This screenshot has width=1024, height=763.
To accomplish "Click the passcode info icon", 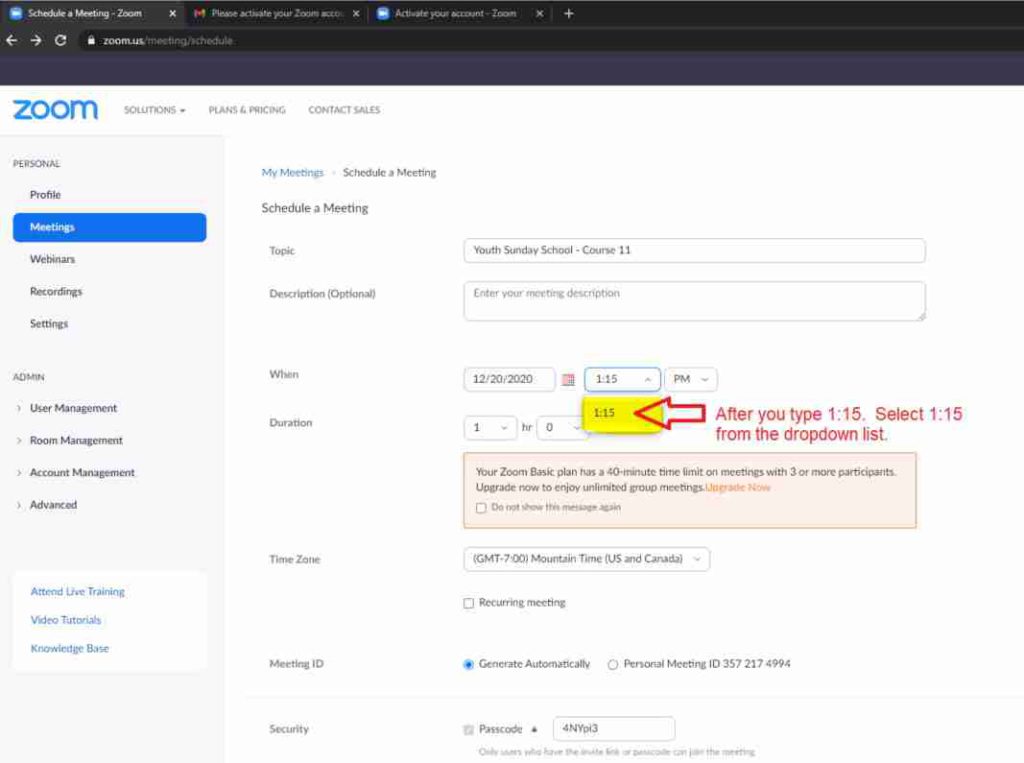I will pos(534,729).
